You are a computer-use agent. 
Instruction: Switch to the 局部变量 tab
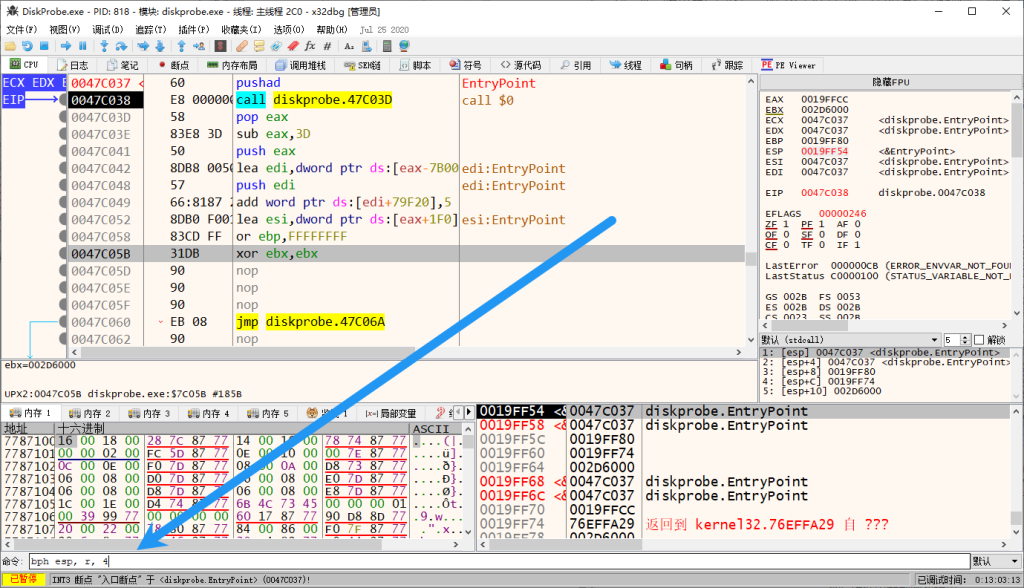click(391, 414)
